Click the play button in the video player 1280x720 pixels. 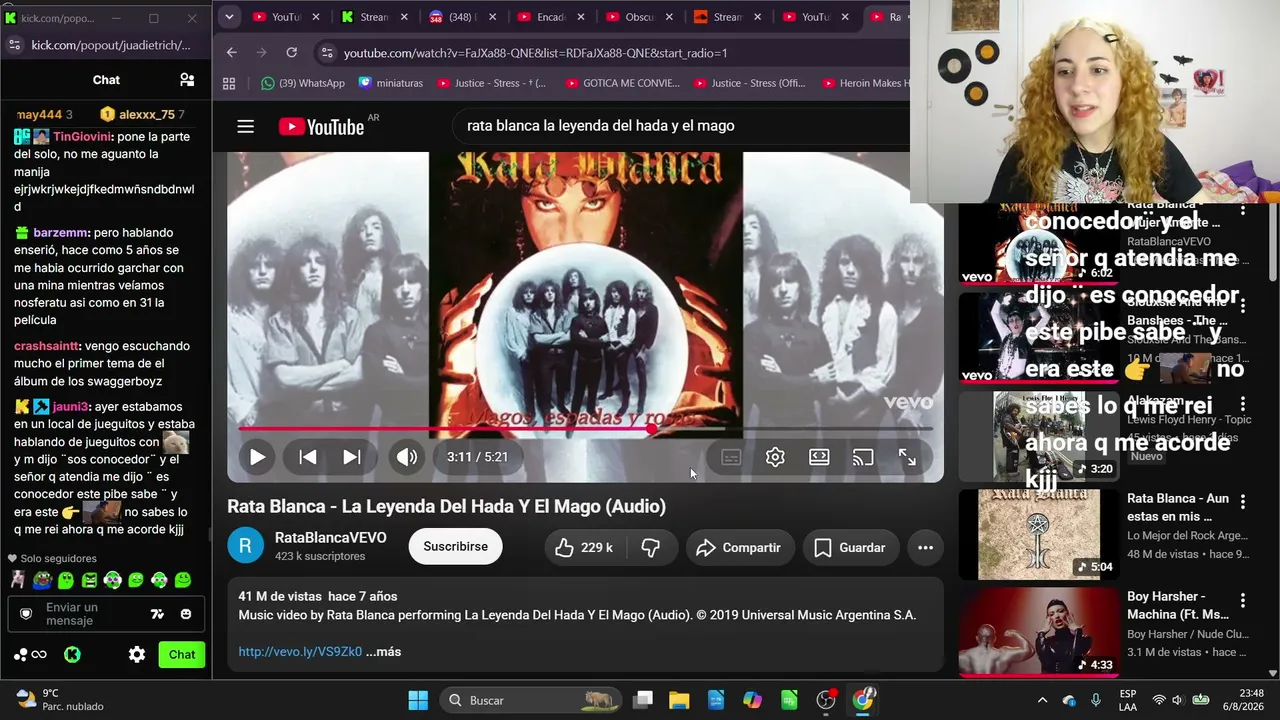point(257,457)
